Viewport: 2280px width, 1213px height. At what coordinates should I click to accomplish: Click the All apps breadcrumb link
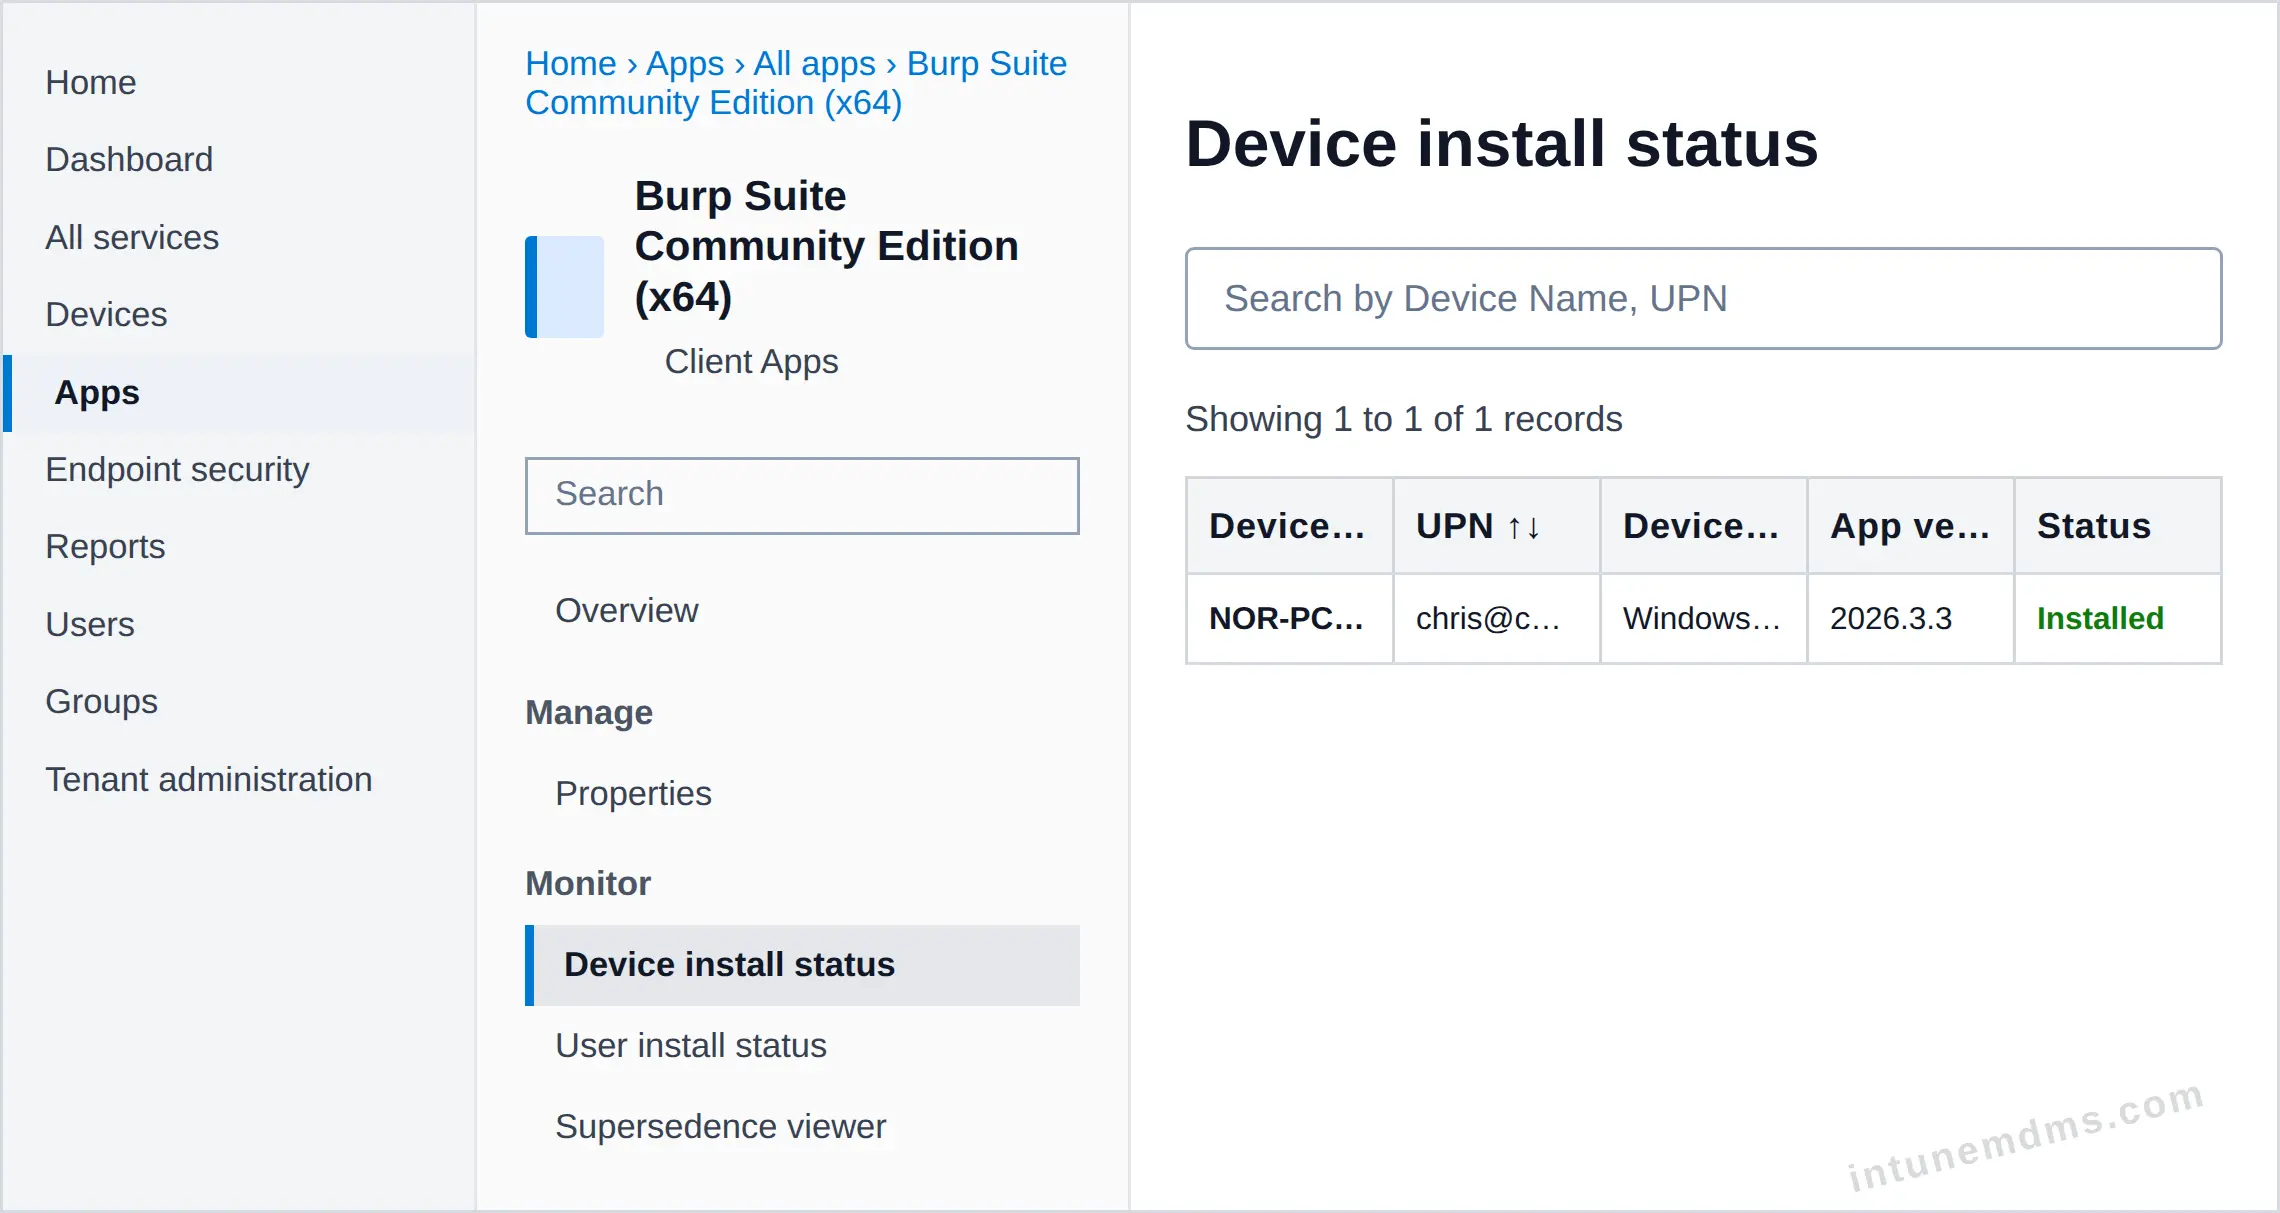point(815,63)
